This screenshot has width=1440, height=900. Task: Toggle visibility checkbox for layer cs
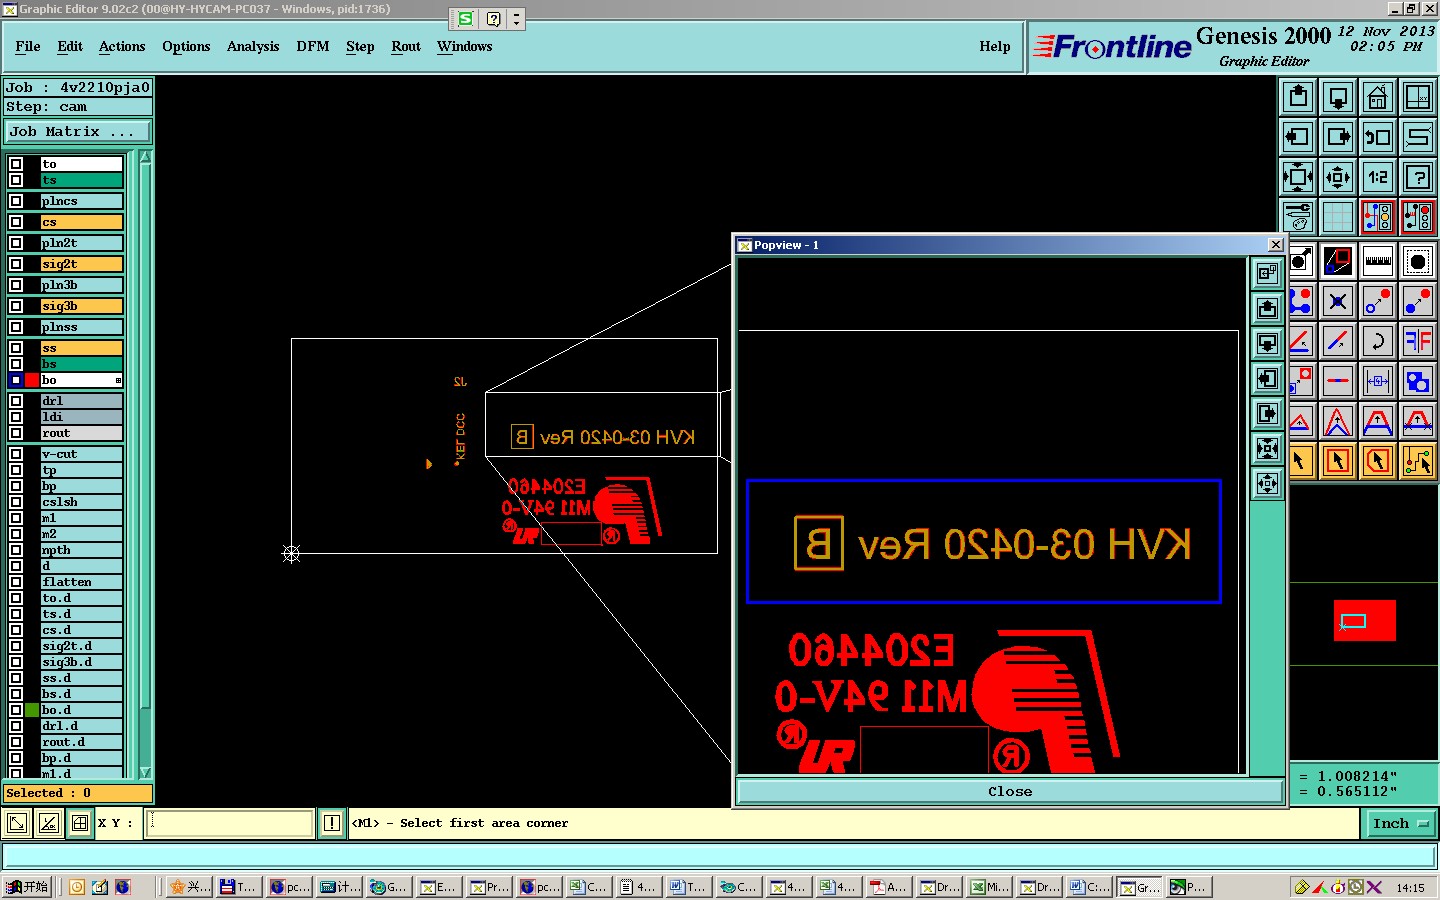tap(16, 222)
